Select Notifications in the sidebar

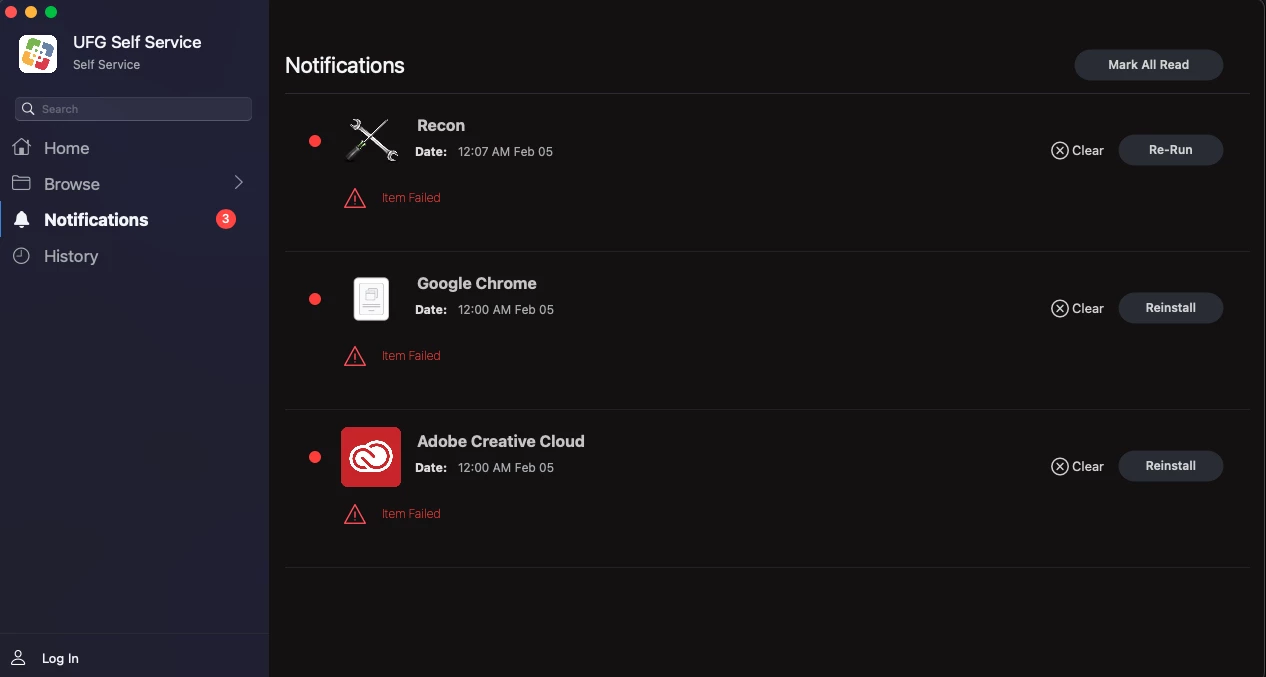point(134,220)
